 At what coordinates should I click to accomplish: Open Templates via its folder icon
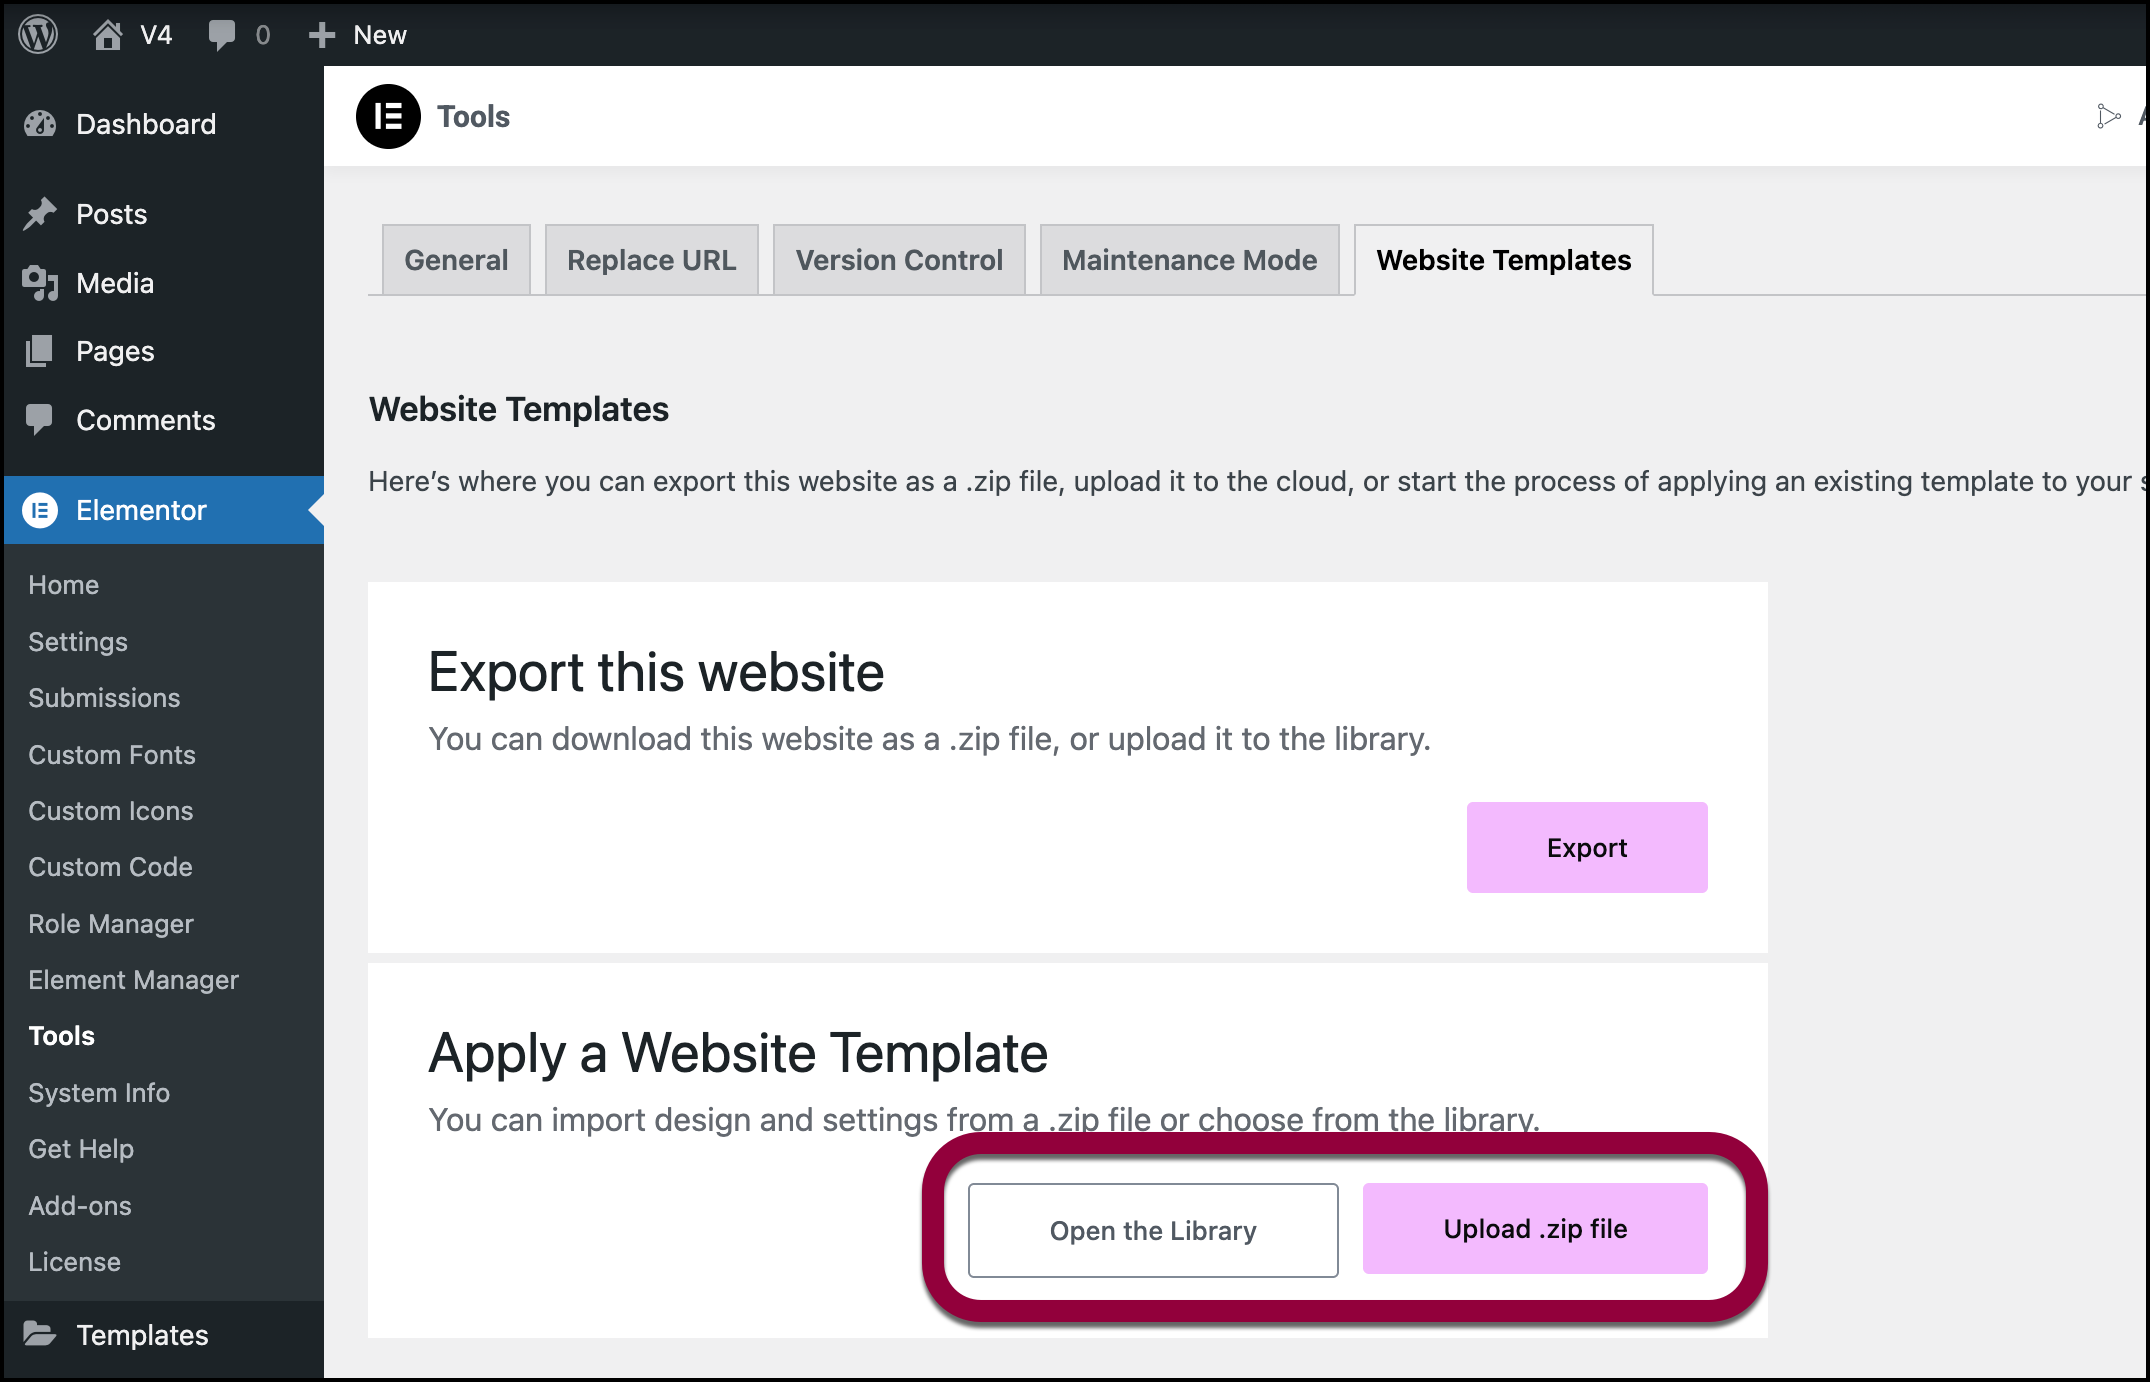click(x=41, y=1334)
